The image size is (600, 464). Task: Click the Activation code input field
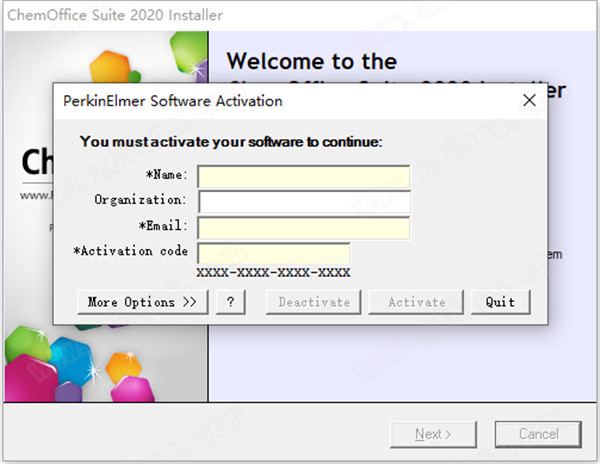(274, 253)
